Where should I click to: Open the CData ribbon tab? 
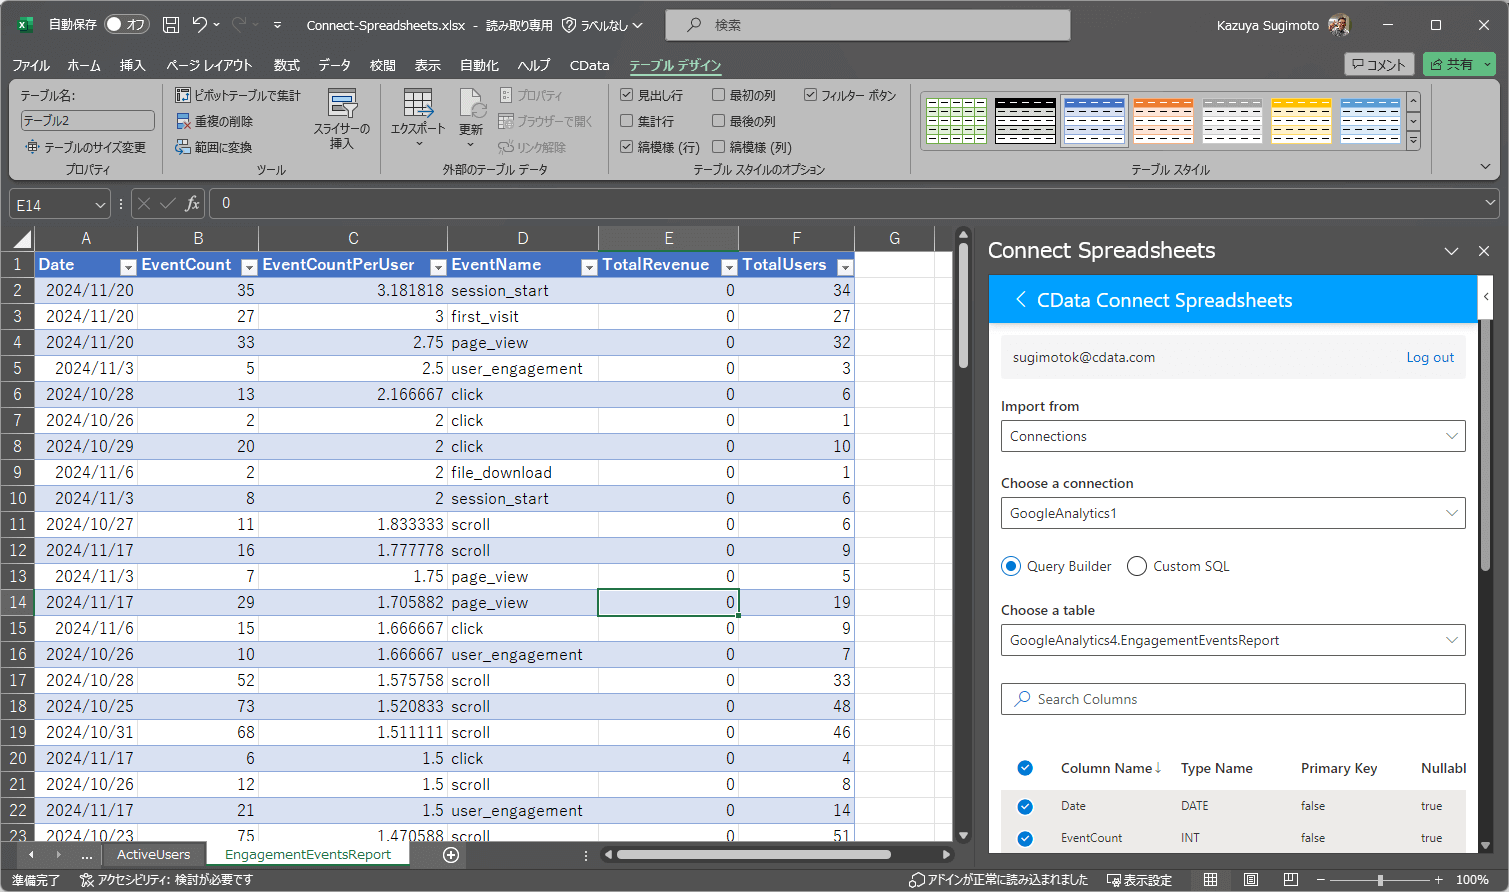589,65
